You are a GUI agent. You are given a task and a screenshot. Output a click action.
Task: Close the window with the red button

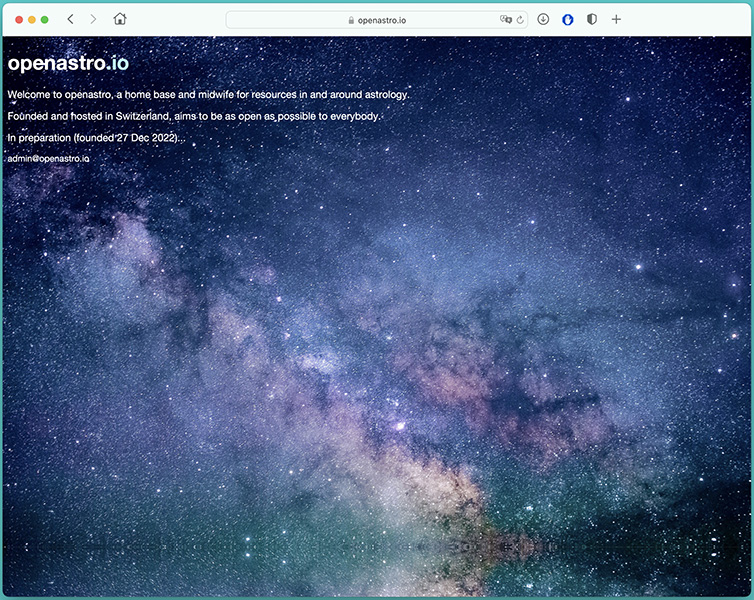coord(19,20)
